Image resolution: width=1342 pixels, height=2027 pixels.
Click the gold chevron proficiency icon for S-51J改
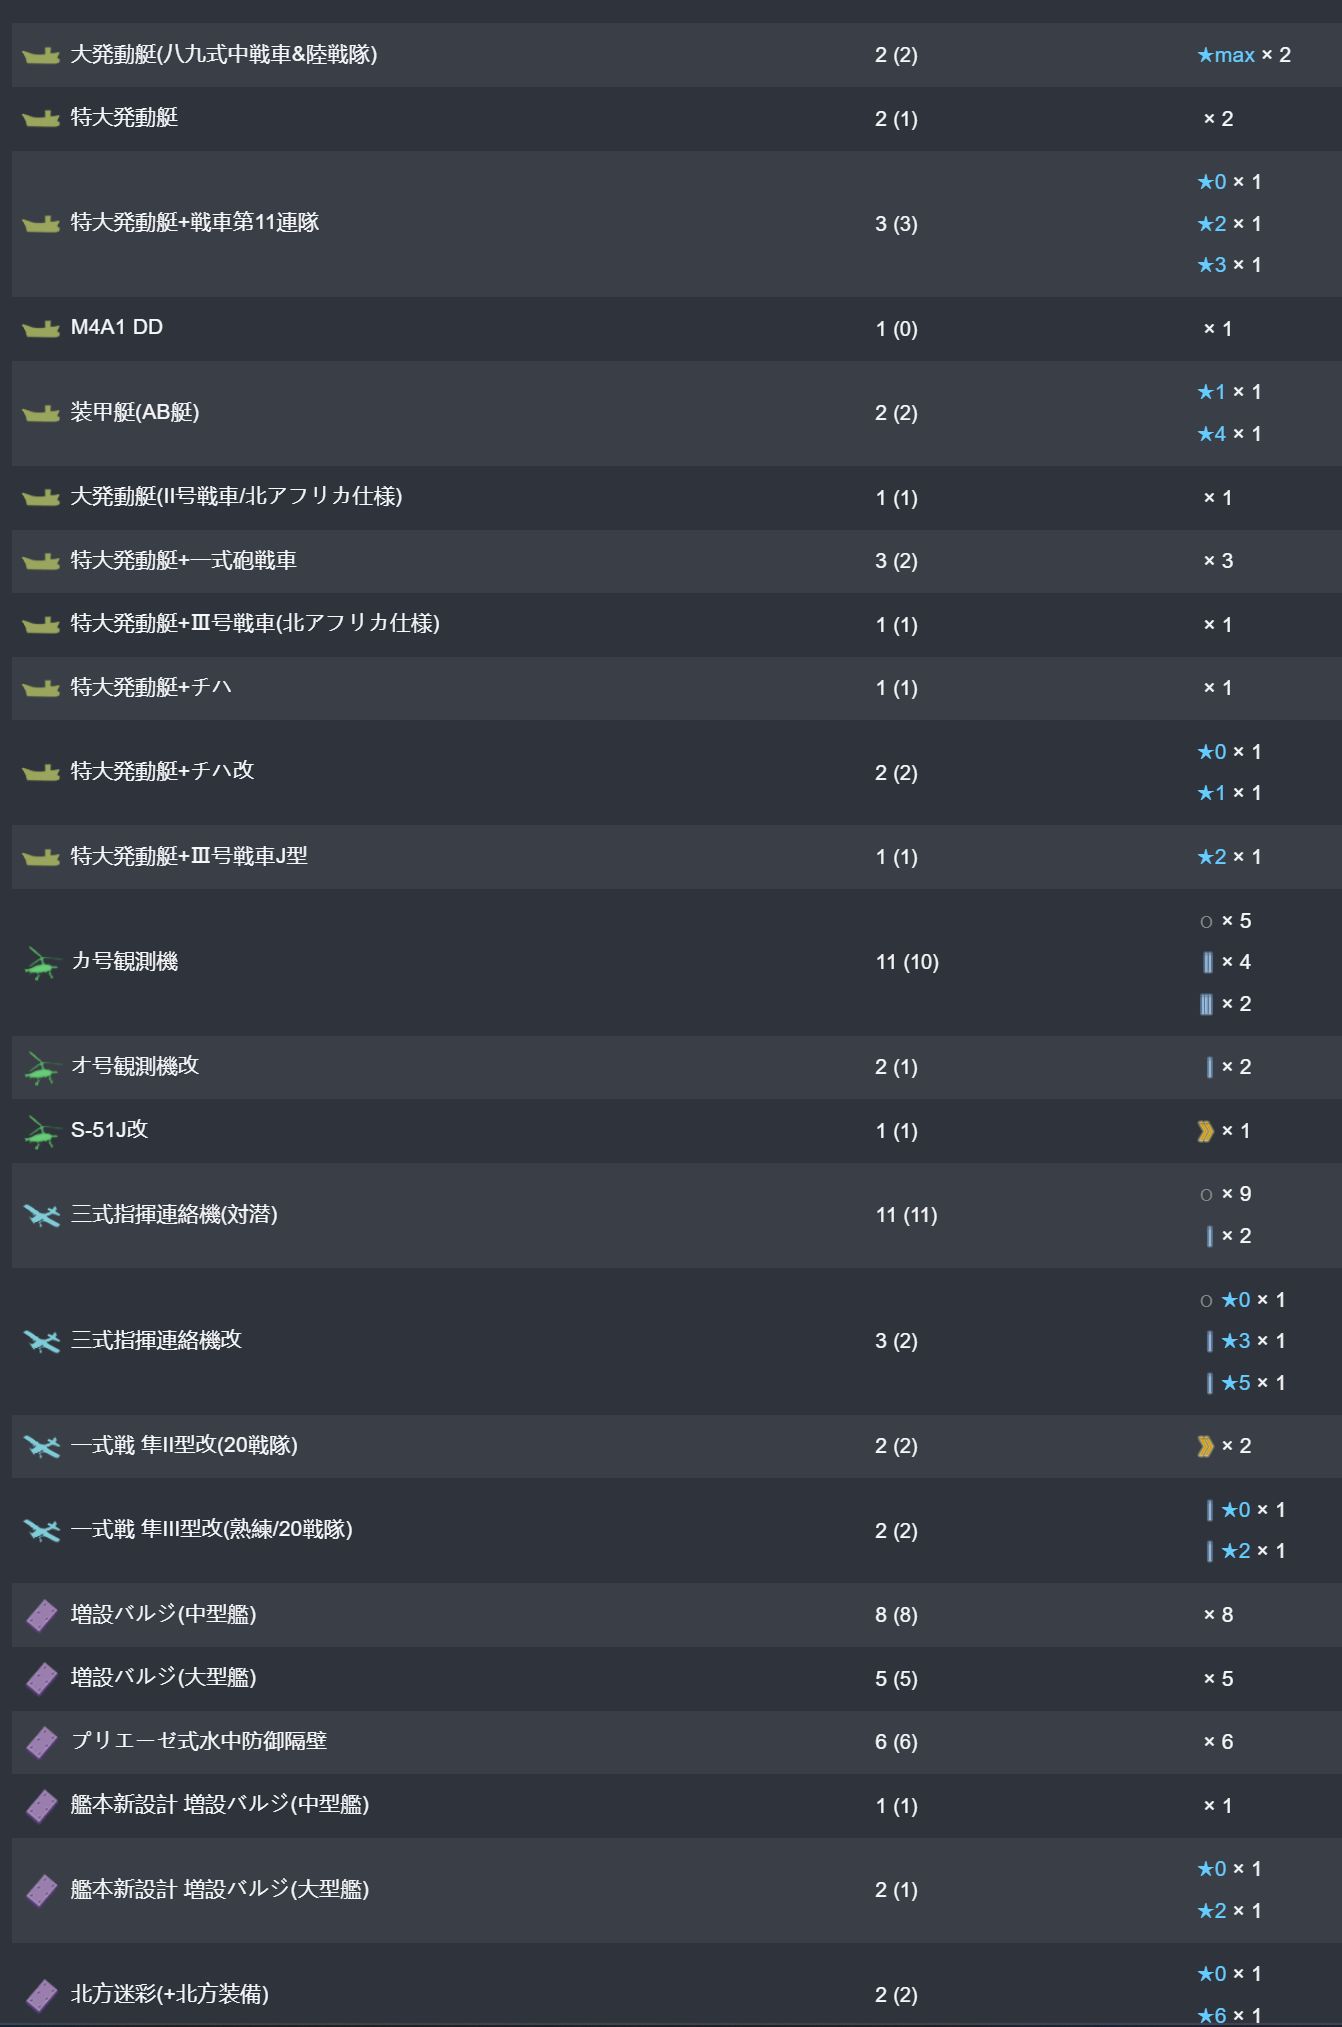tap(1205, 1131)
